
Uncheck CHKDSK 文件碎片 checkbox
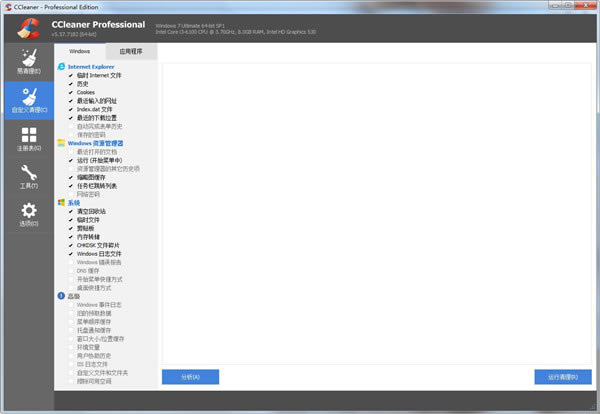tap(71, 245)
